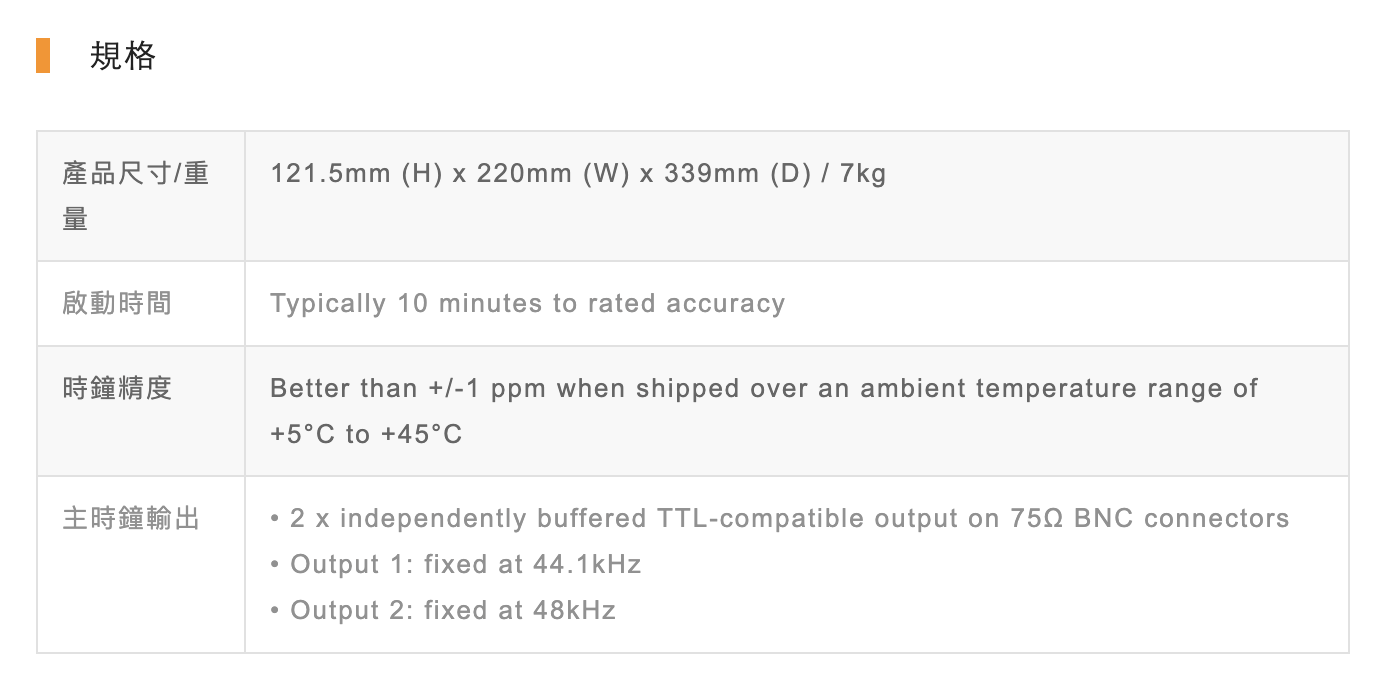The width and height of the screenshot is (1388, 690).
Task: Select the 啟動時間 label cell
Action: coord(117,303)
